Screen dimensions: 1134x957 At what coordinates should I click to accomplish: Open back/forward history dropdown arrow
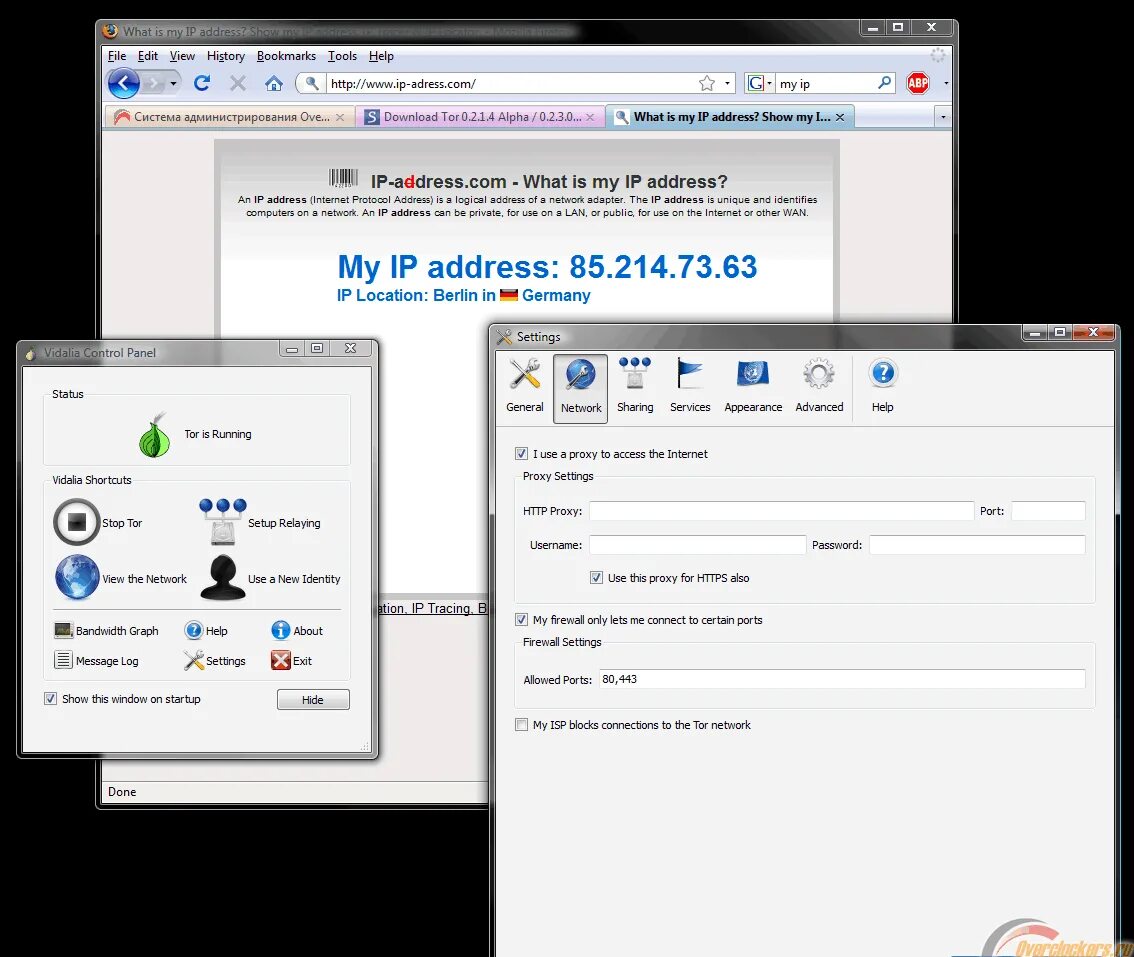click(173, 84)
